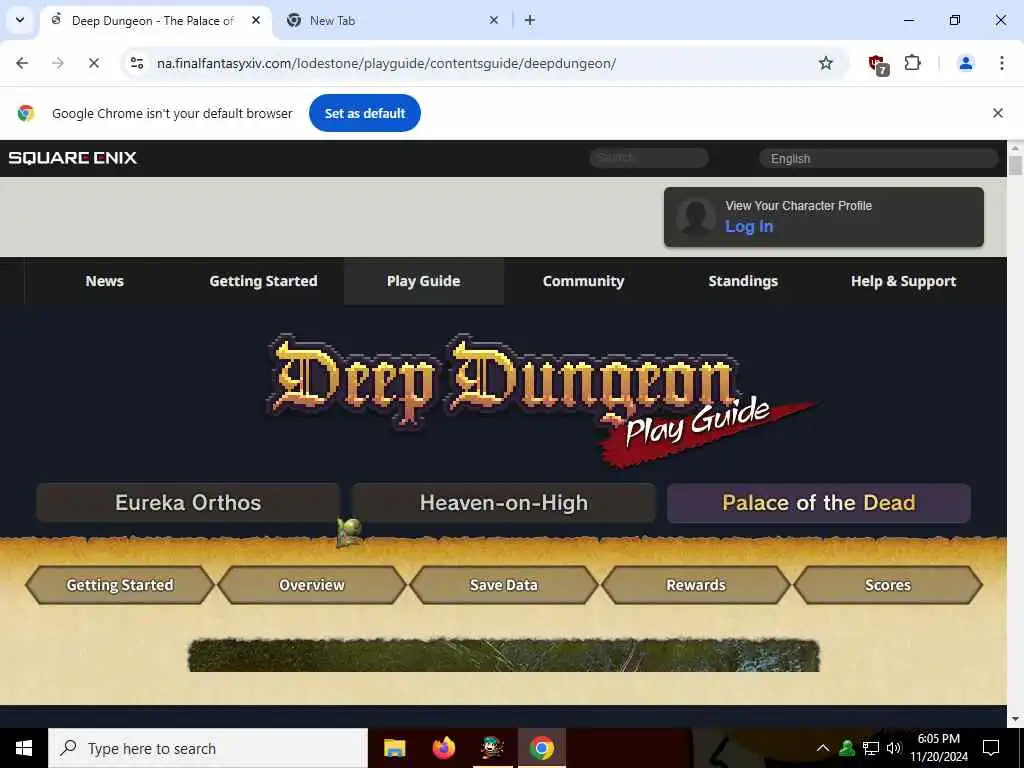Click the Log In link
Screen dimensions: 1024x768
(749, 227)
